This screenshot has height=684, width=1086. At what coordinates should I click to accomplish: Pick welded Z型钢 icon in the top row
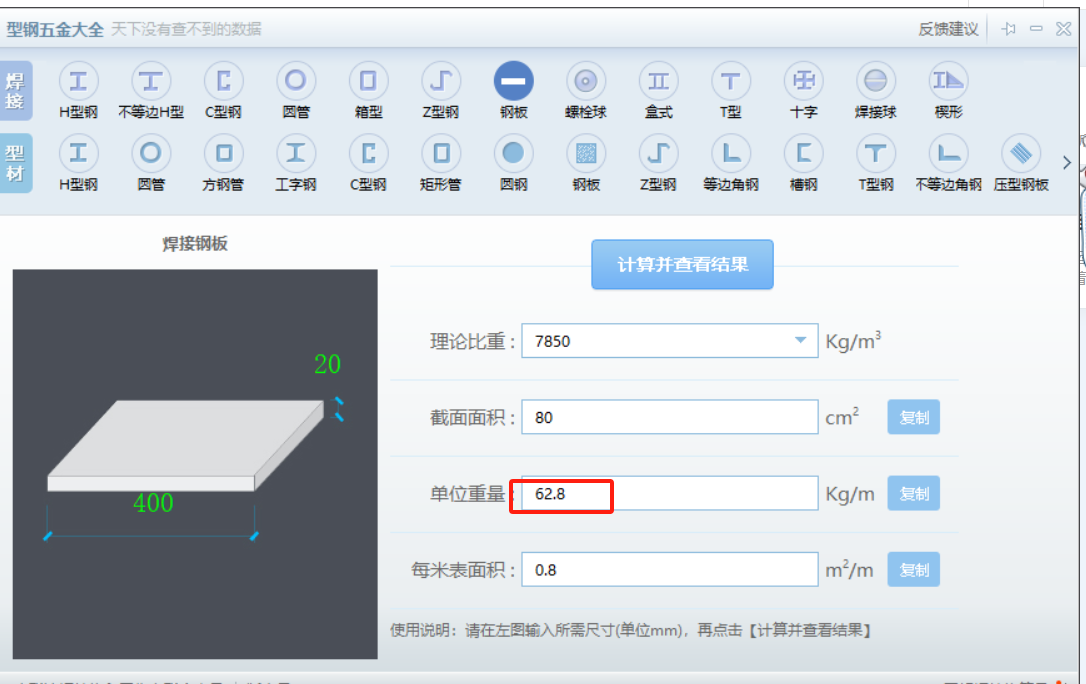(x=440, y=82)
